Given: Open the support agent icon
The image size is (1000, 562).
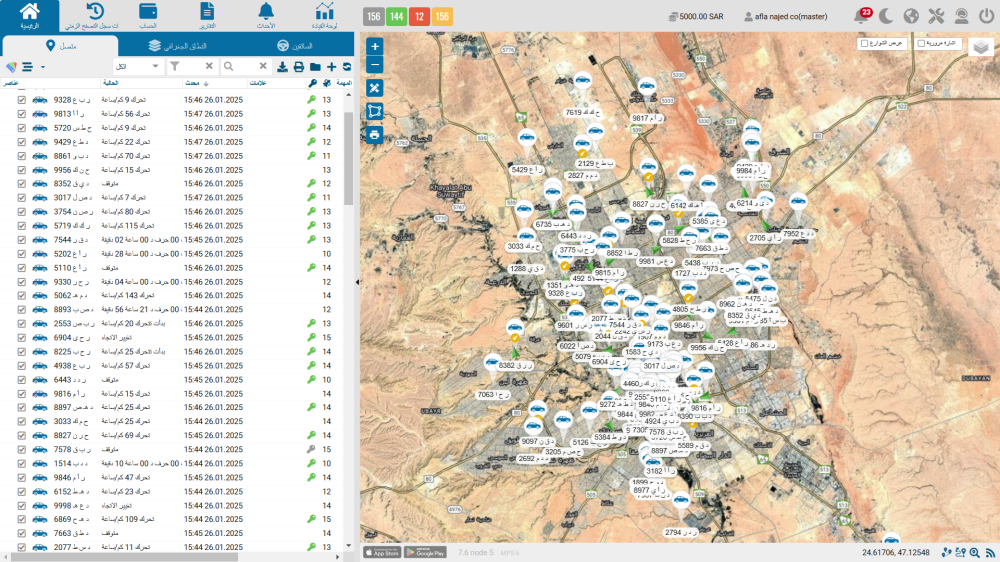Looking at the screenshot, I should pos(961,16).
